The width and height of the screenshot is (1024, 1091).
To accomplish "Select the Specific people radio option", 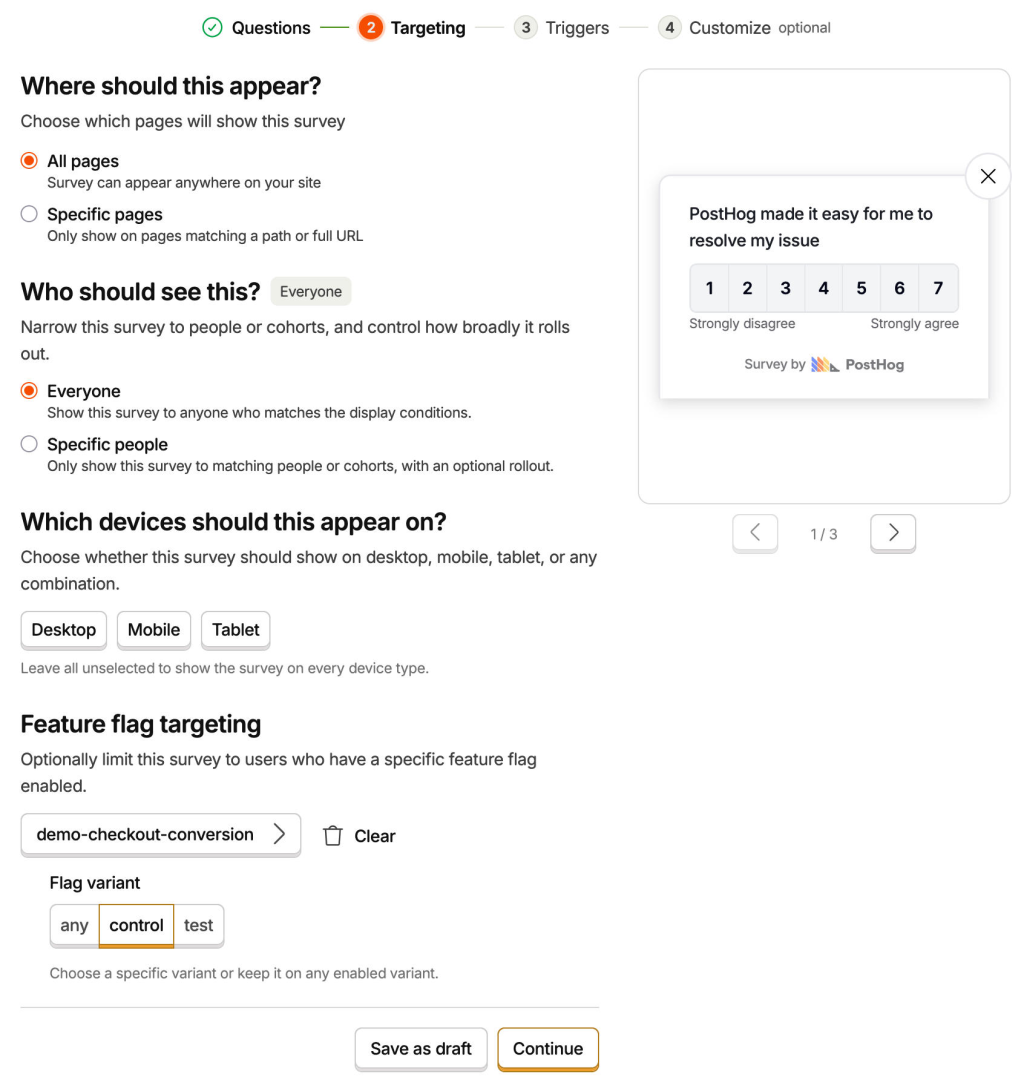I will (x=29, y=444).
